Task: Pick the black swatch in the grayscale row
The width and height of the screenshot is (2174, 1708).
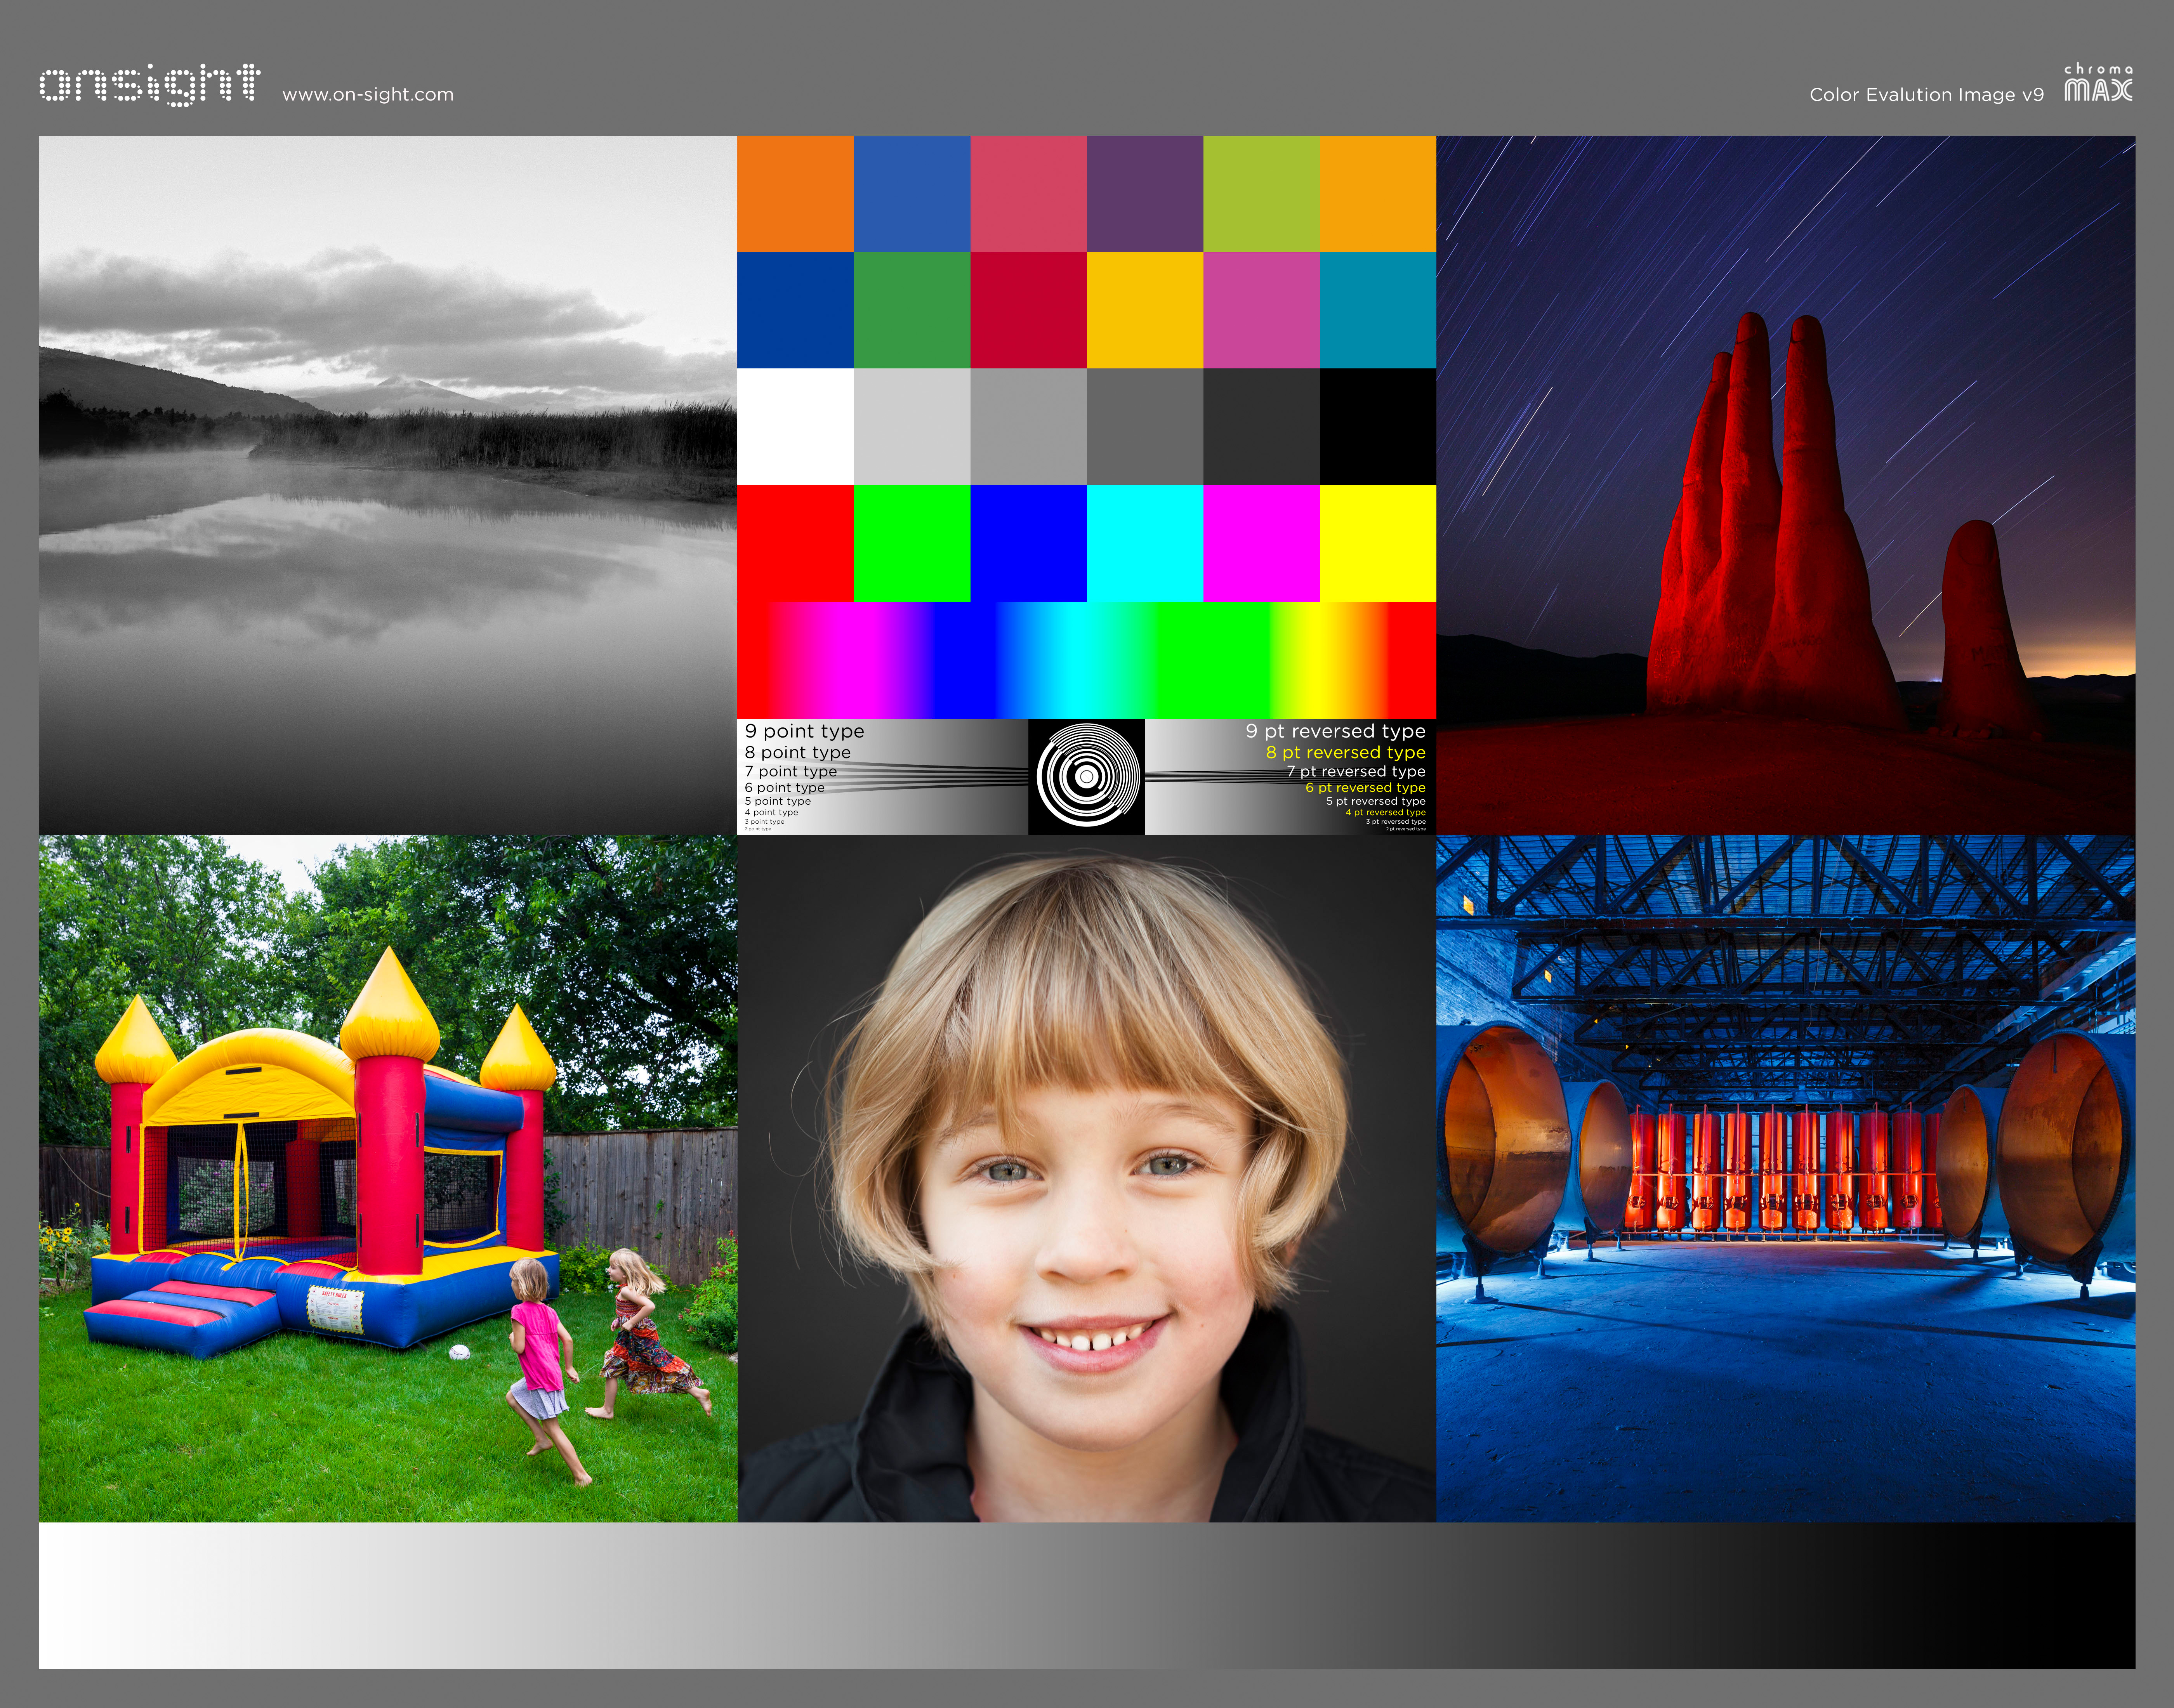Action: click(1378, 427)
